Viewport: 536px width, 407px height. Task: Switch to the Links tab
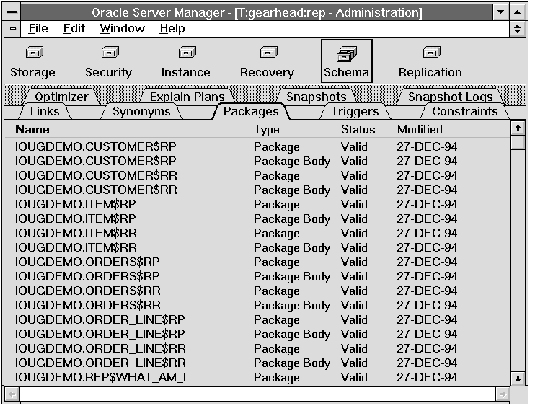tap(44, 111)
